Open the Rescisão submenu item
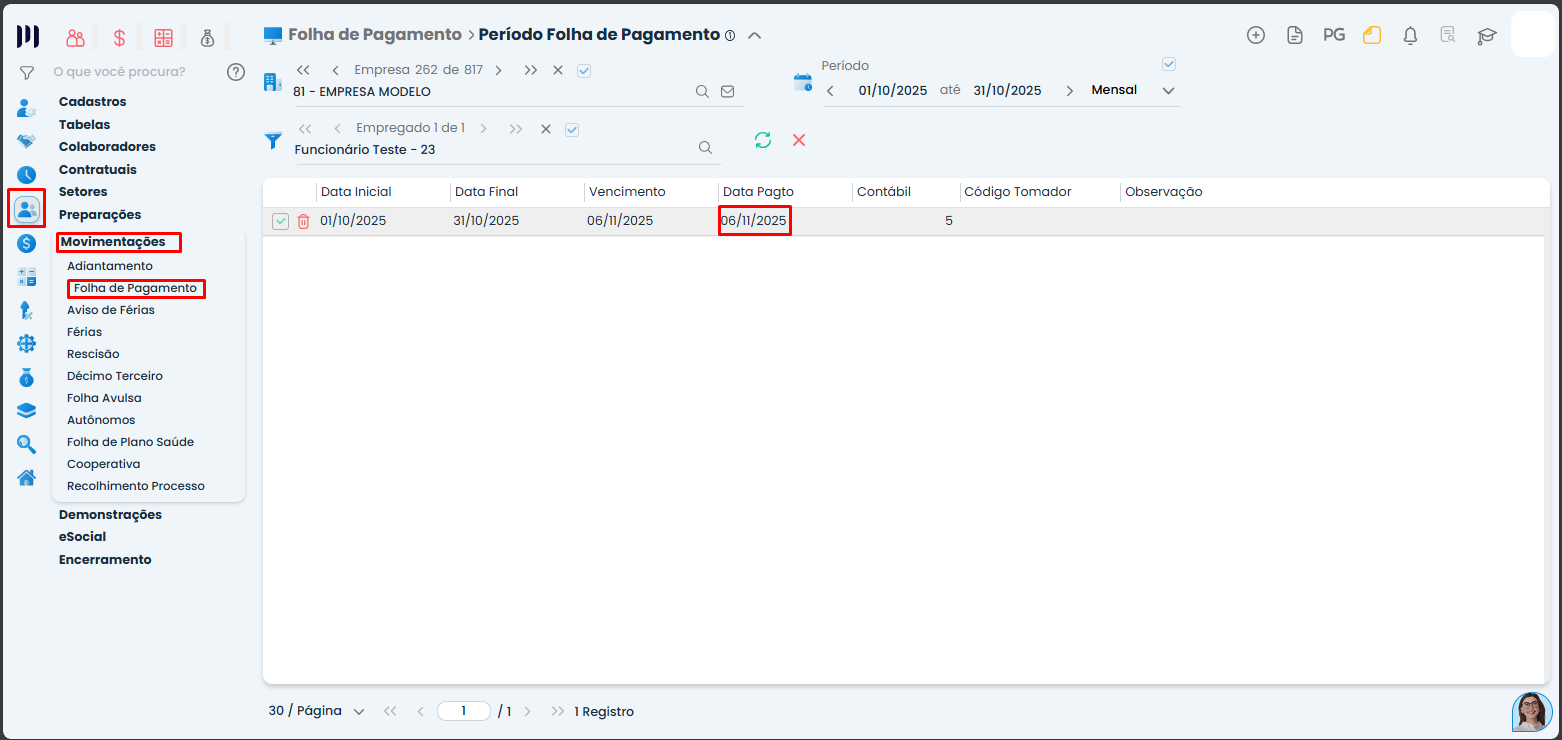 coord(93,354)
